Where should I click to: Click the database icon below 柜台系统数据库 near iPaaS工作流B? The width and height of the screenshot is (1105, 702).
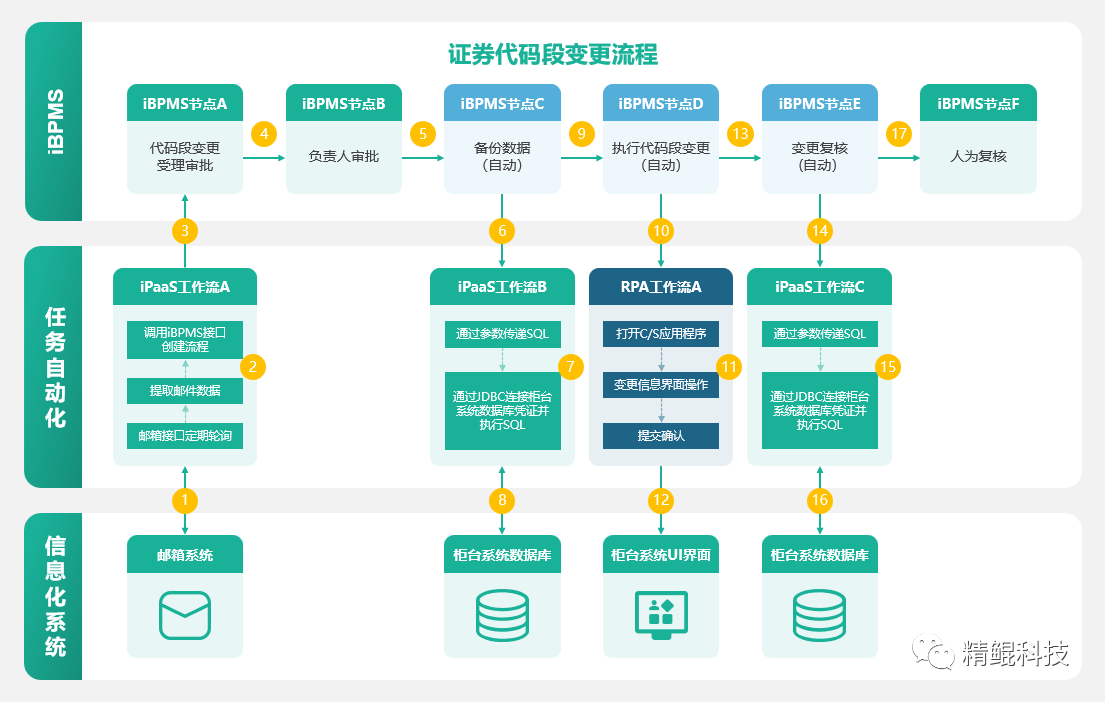(502, 617)
